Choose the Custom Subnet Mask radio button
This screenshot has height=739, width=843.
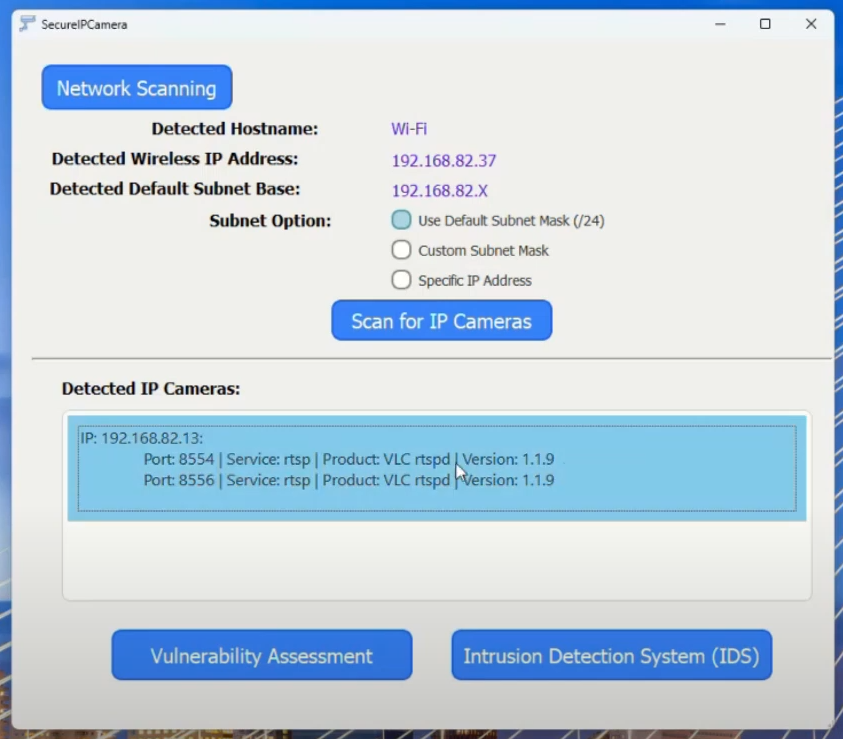pos(401,250)
